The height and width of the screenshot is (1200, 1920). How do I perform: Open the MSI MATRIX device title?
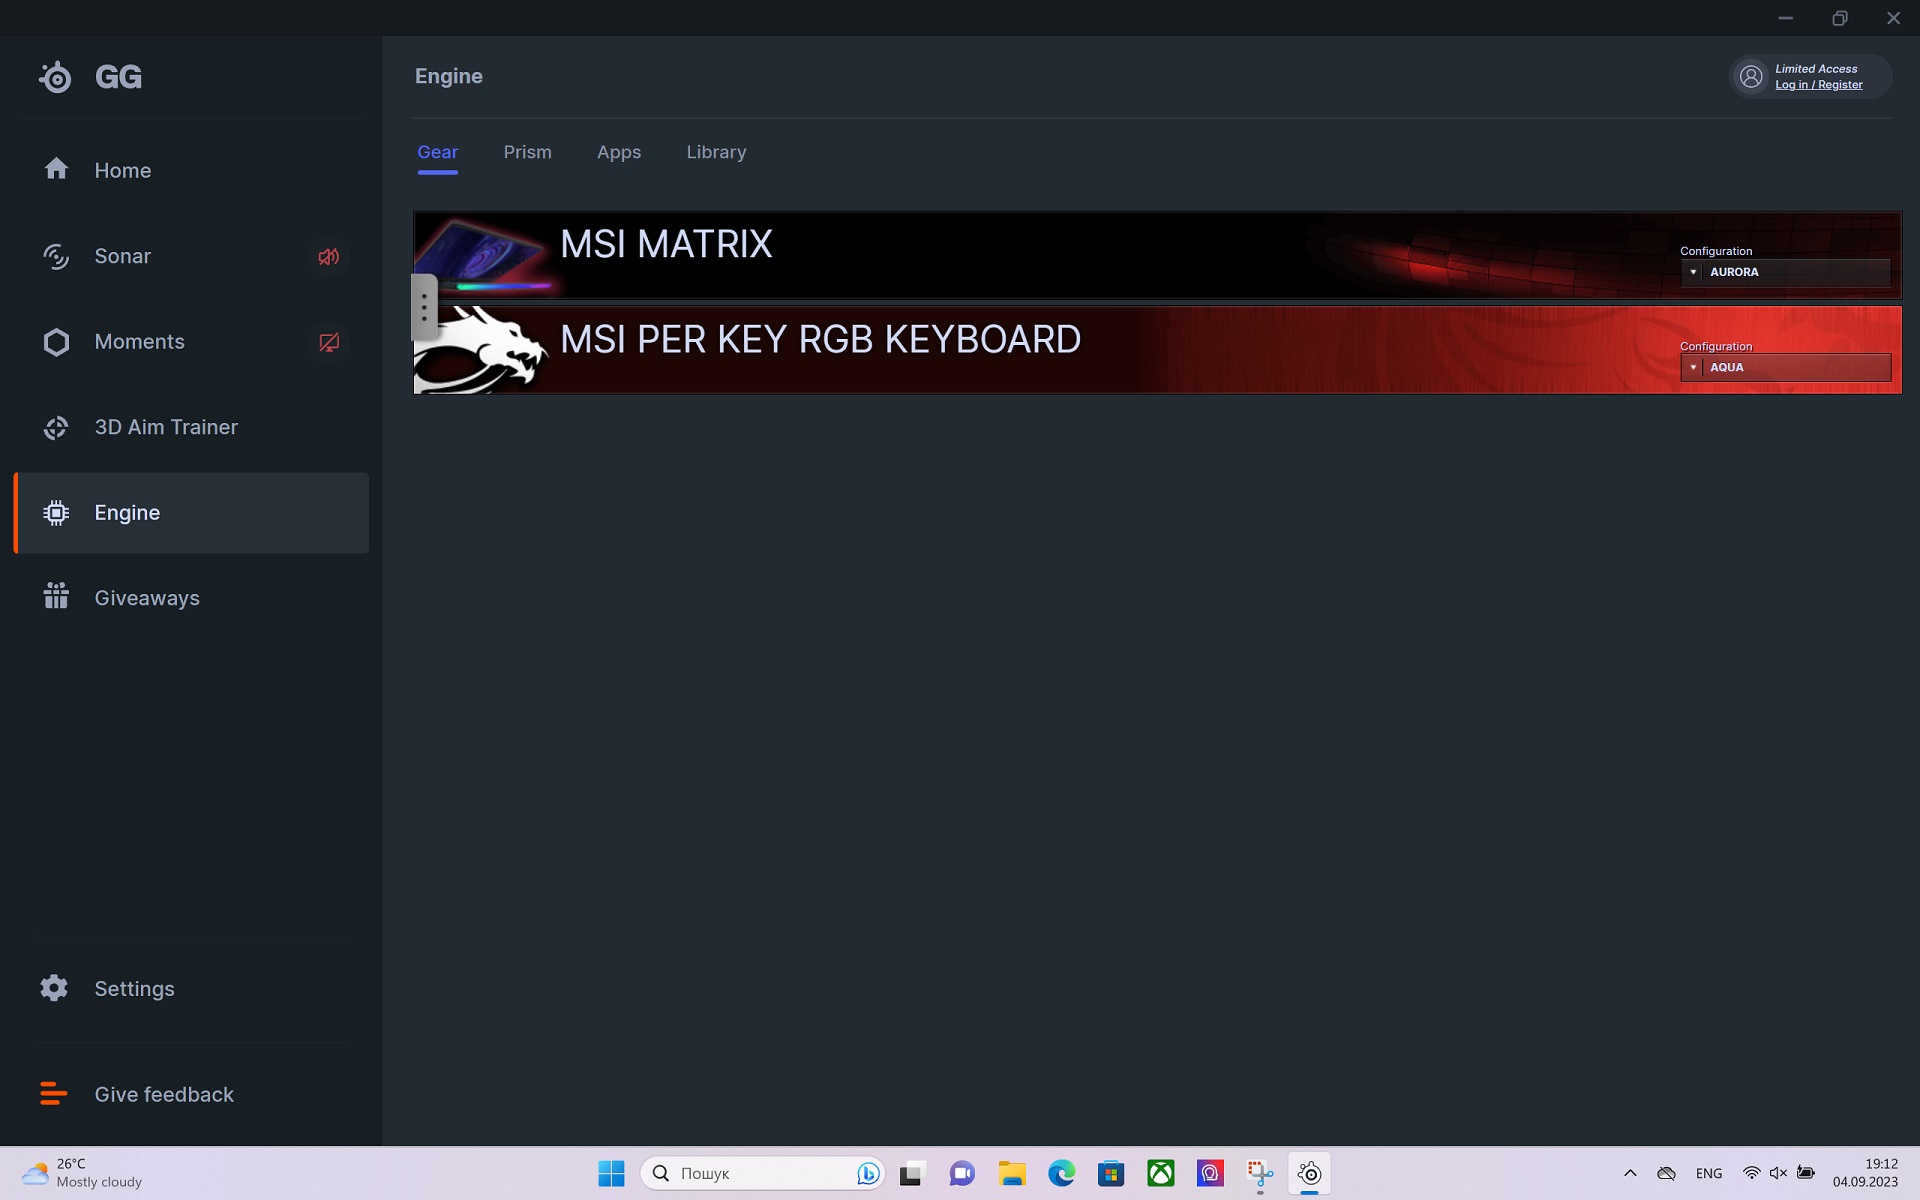[666, 244]
